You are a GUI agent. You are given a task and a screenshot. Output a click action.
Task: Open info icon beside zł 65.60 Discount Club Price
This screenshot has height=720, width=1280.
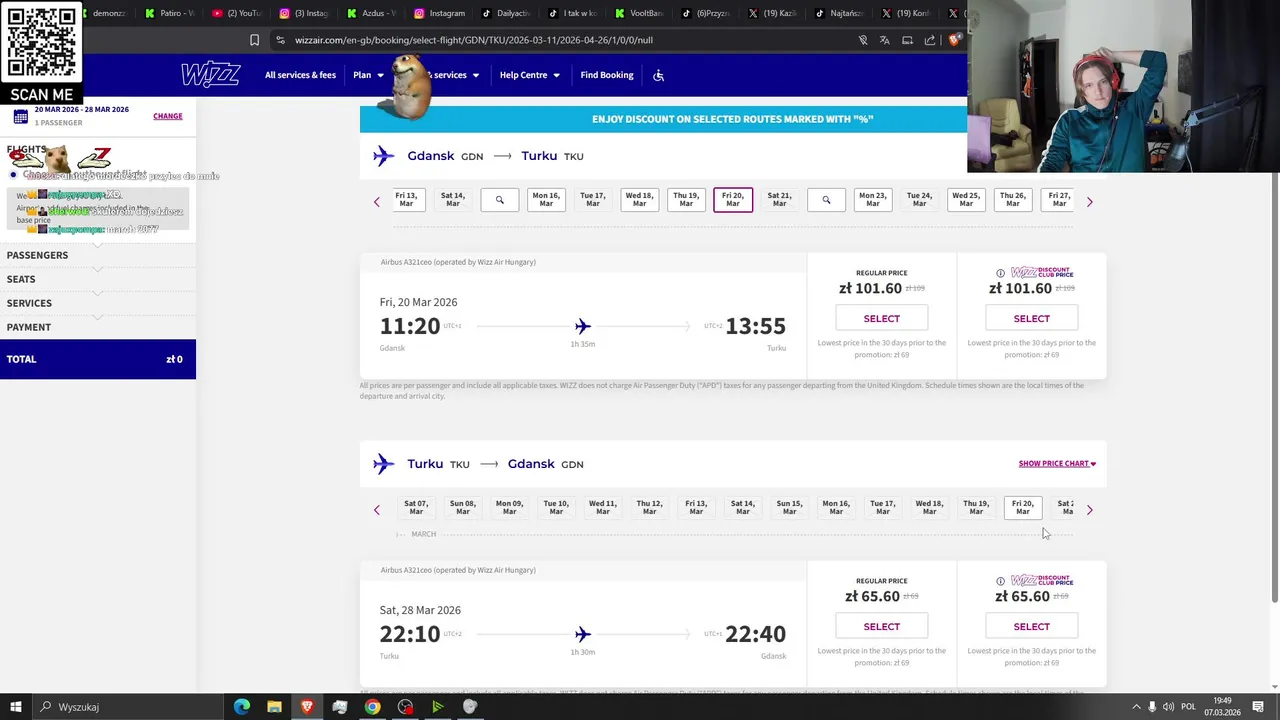(x=1000, y=581)
